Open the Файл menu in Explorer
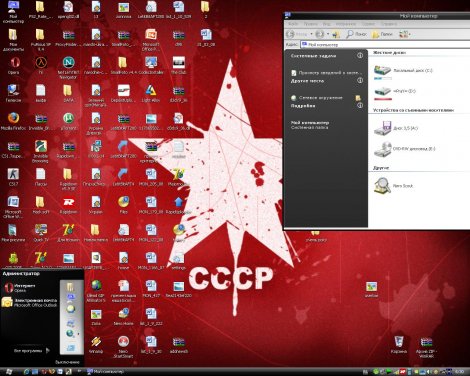 293,24
